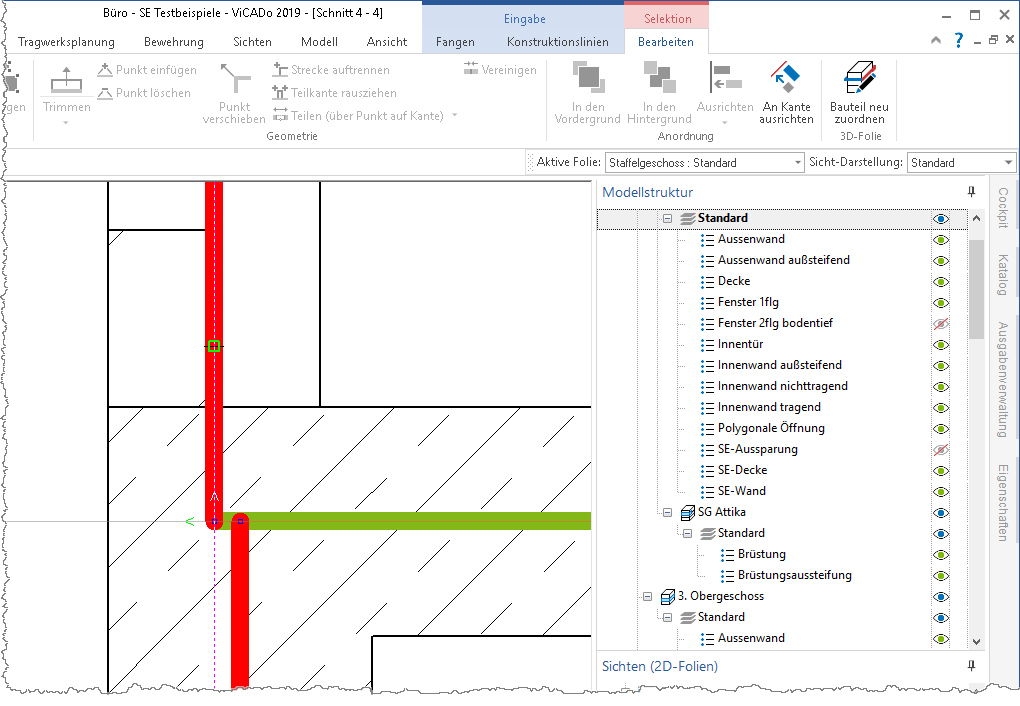Image resolution: width=1020 pixels, height=706 pixels.
Task: Switch to the Bewehrung tab
Action: pyautogui.click(x=174, y=42)
